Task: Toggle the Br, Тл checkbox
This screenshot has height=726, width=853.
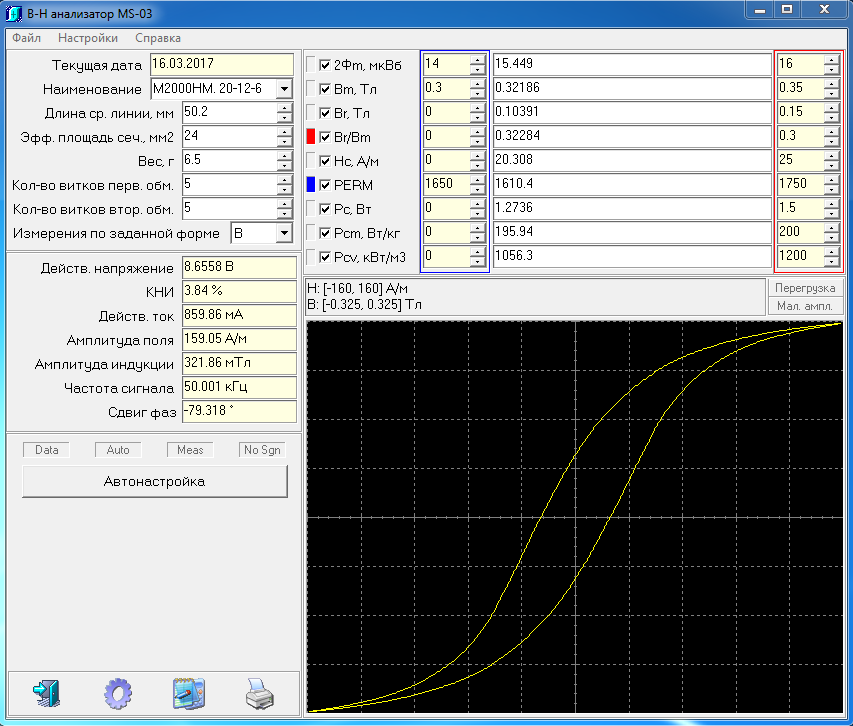Action: [325, 113]
